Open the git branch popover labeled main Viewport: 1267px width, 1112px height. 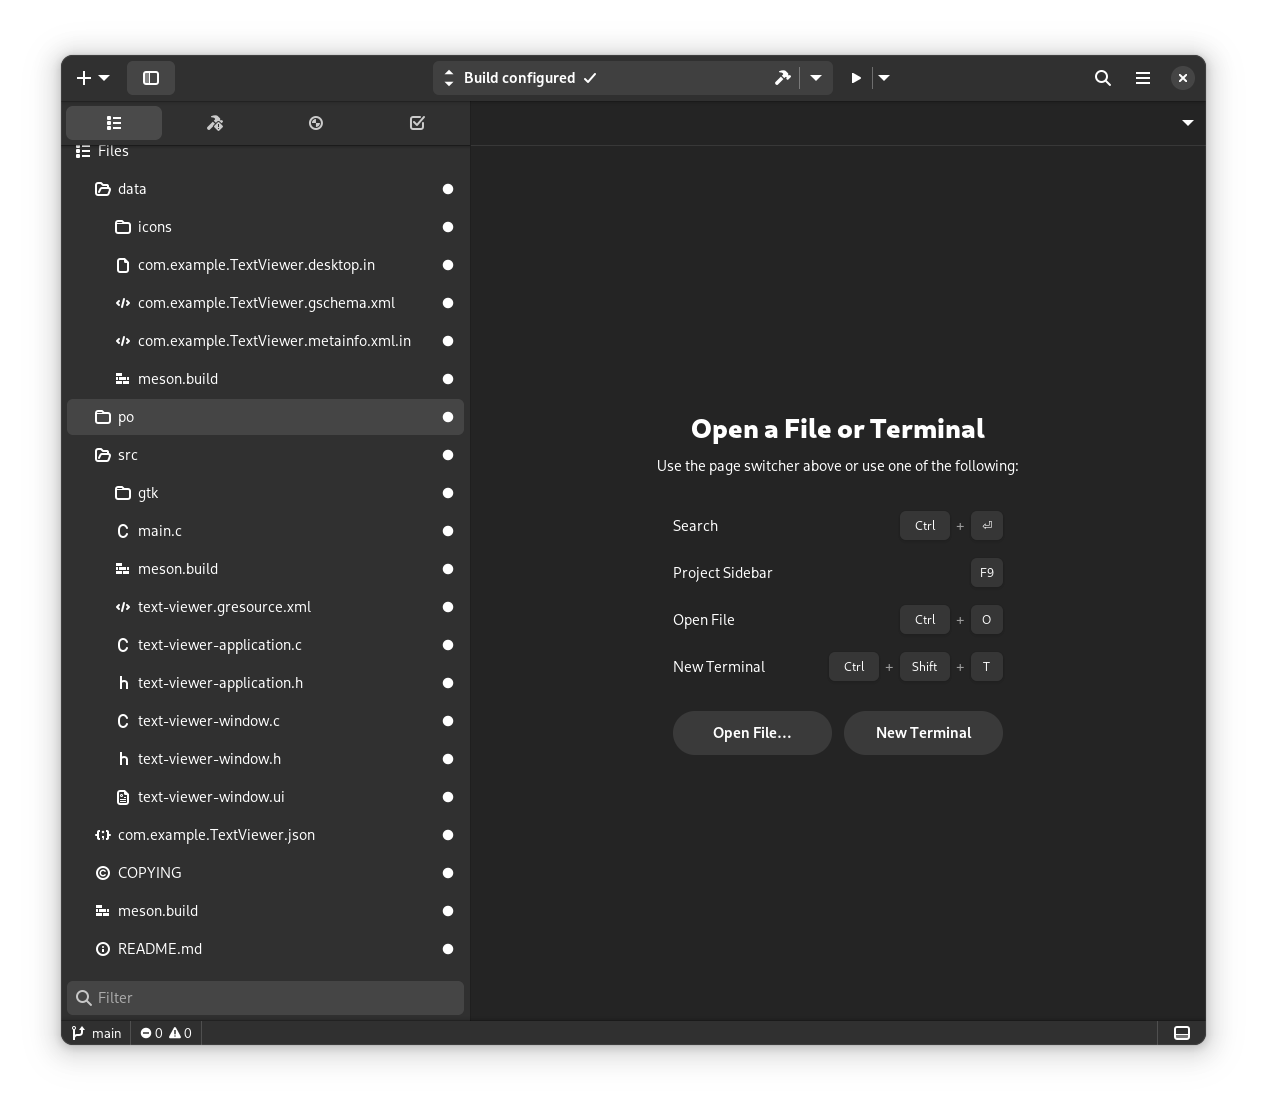point(96,1032)
